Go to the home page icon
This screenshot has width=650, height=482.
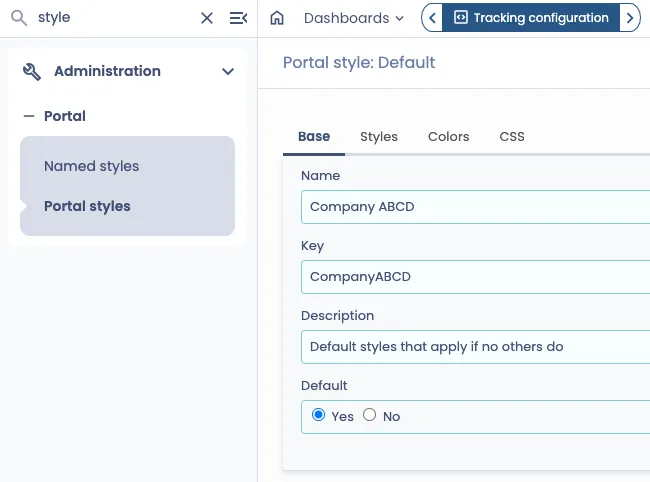(x=277, y=18)
